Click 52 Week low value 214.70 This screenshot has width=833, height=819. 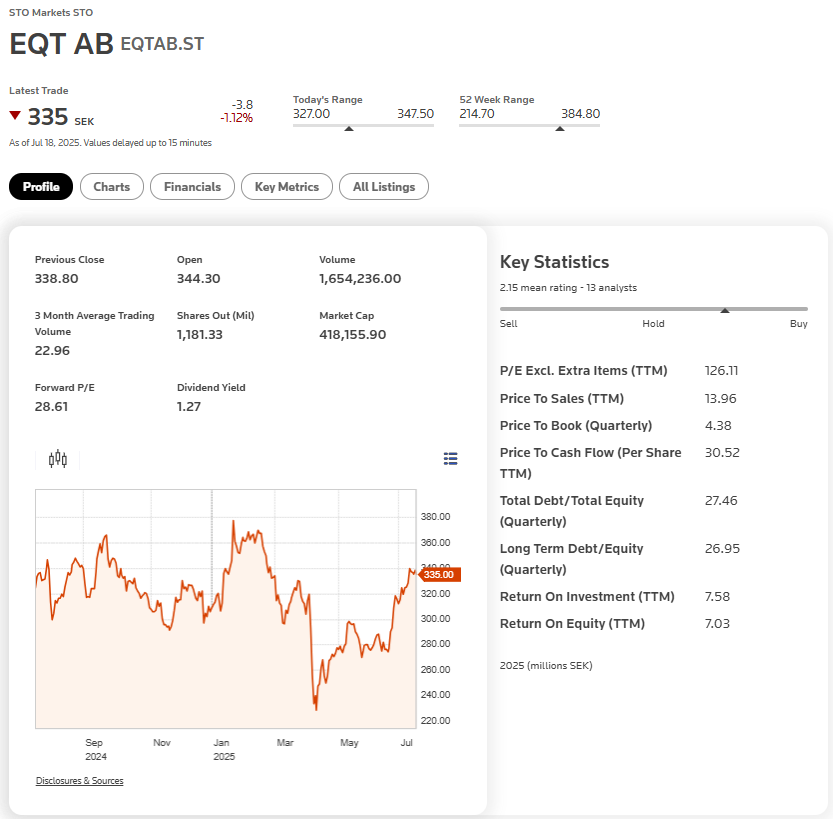[x=477, y=114]
